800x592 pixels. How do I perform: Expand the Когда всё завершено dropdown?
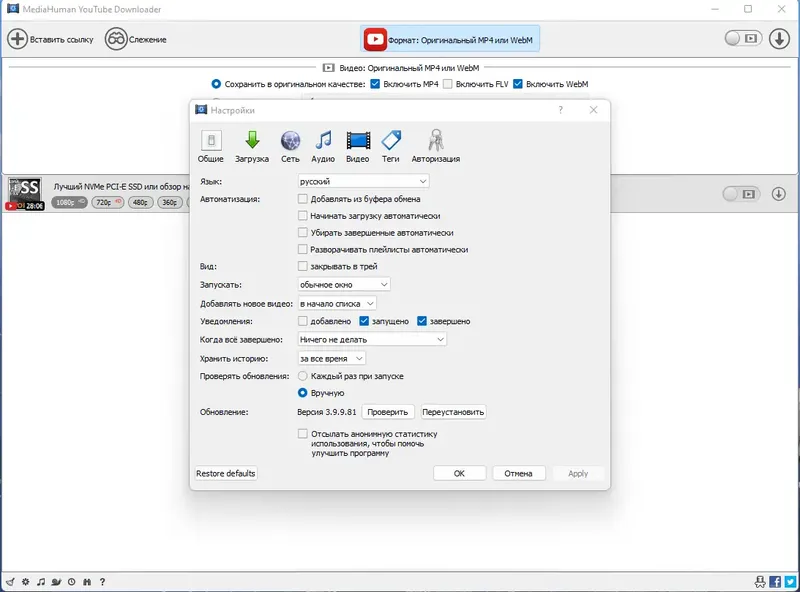tap(372, 339)
